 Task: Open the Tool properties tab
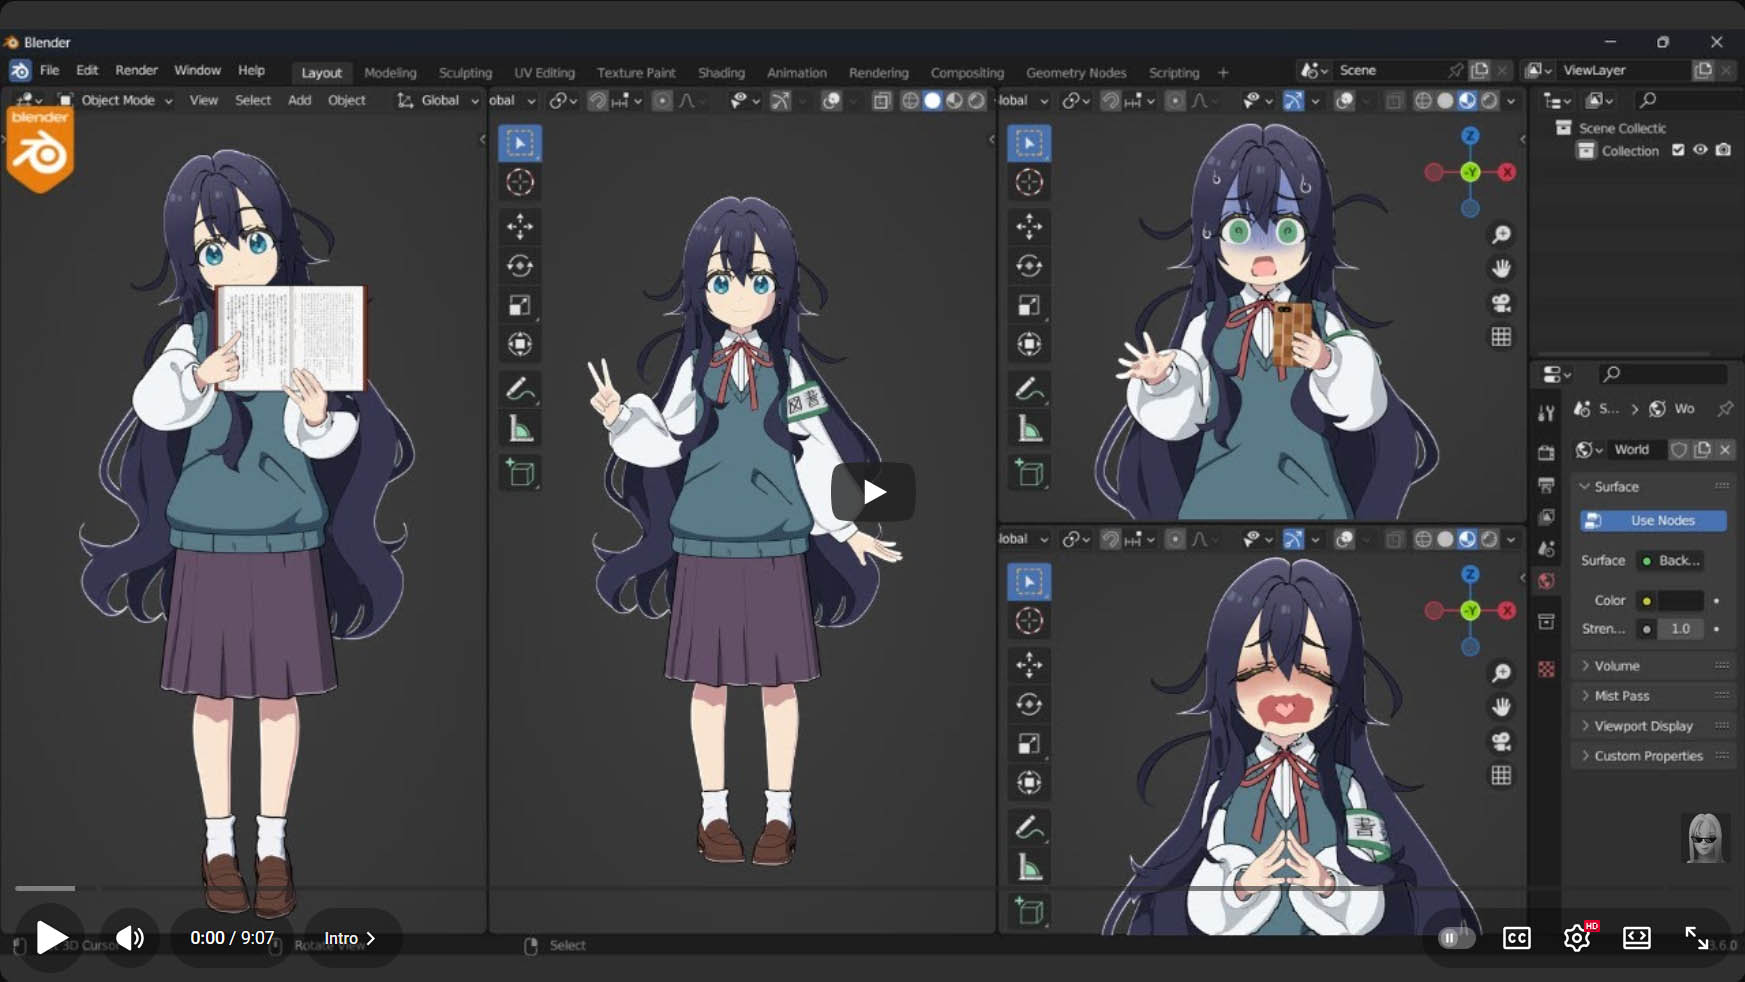(x=1546, y=413)
